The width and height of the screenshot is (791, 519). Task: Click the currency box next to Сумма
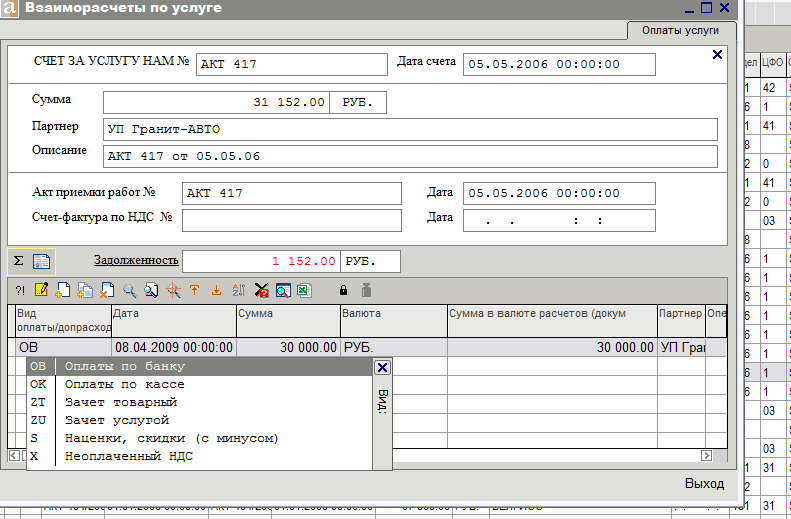coord(358,102)
